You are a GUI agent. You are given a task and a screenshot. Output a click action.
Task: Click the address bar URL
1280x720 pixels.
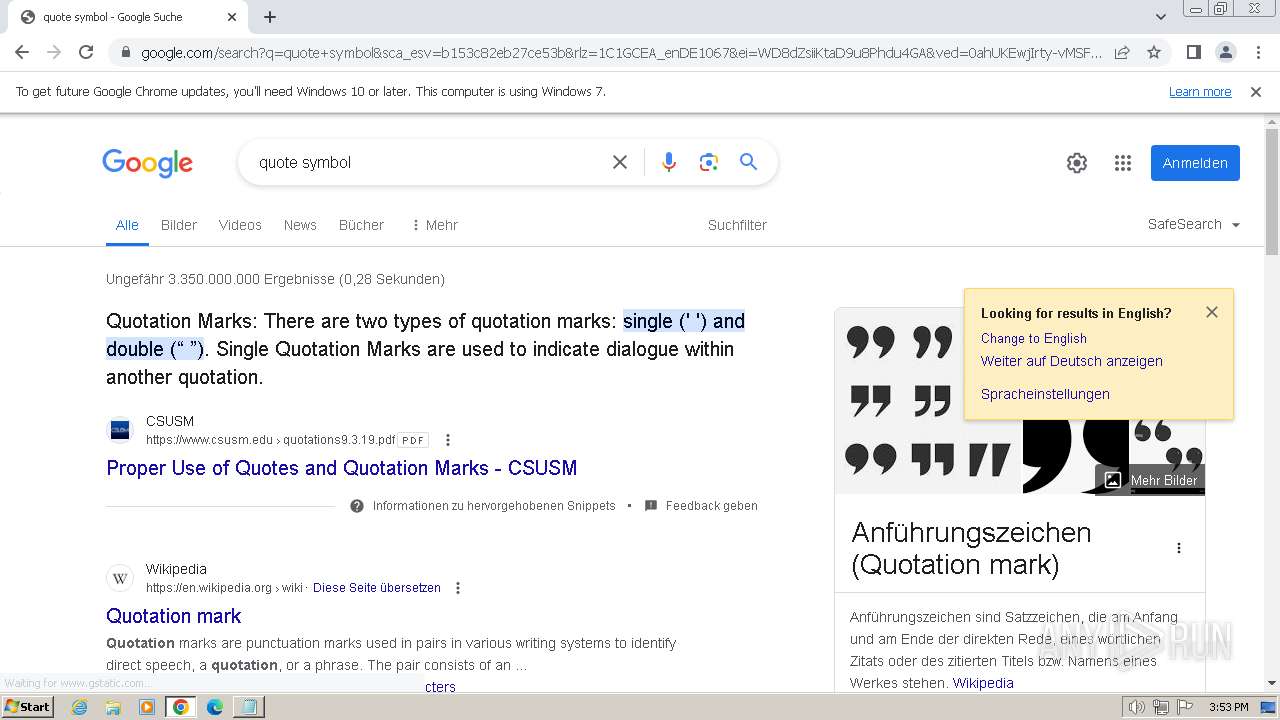(620, 53)
